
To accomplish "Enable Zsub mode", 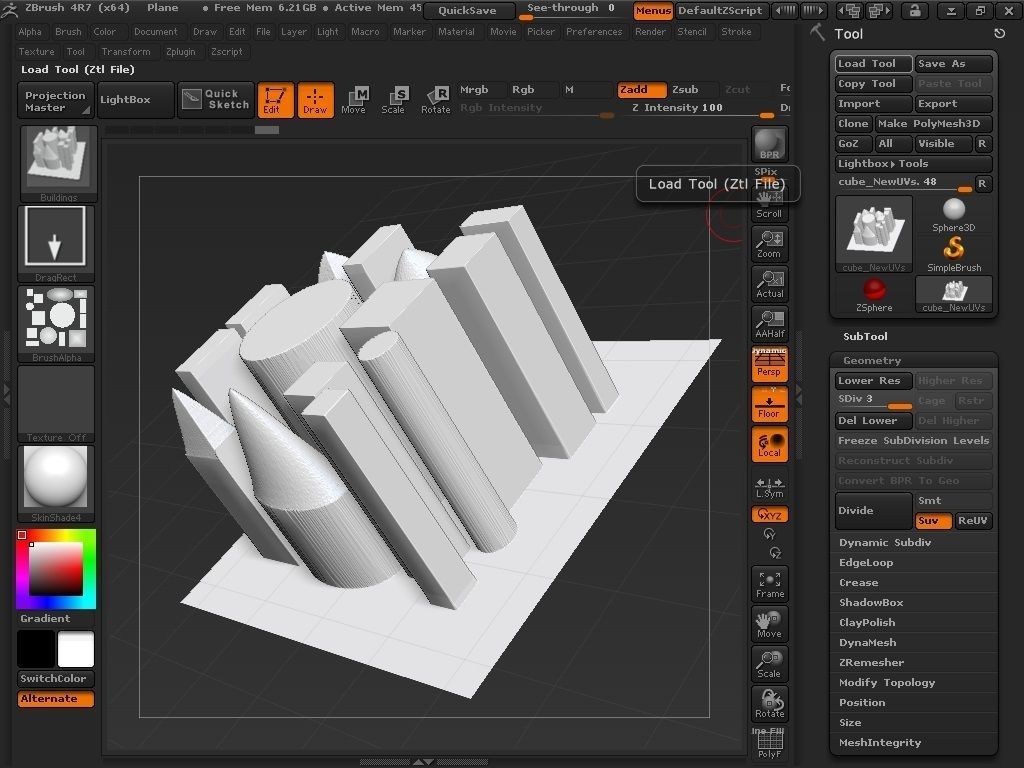I will click(x=694, y=89).
